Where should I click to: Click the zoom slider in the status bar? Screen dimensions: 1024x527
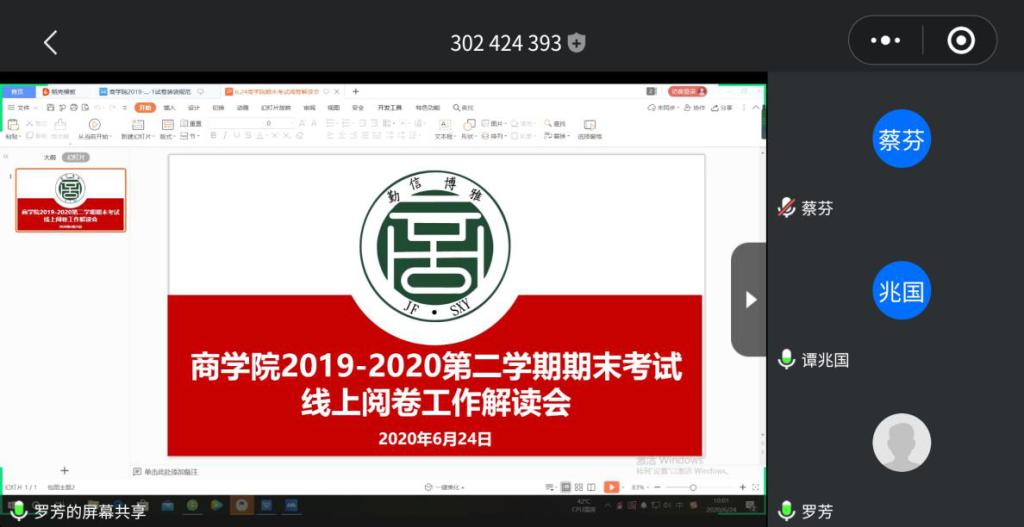694,487
